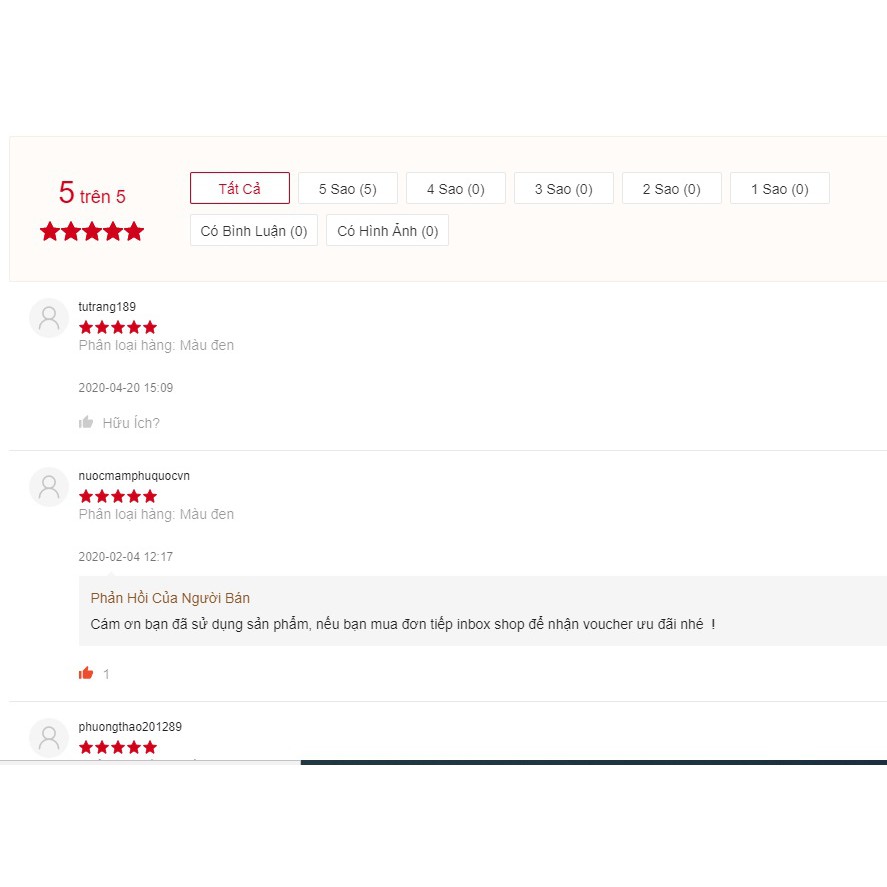The height and width of the screenshot is (887, 887).
Task: Filter reviews by "4 Sao (0)"
Action: (456, 189)
